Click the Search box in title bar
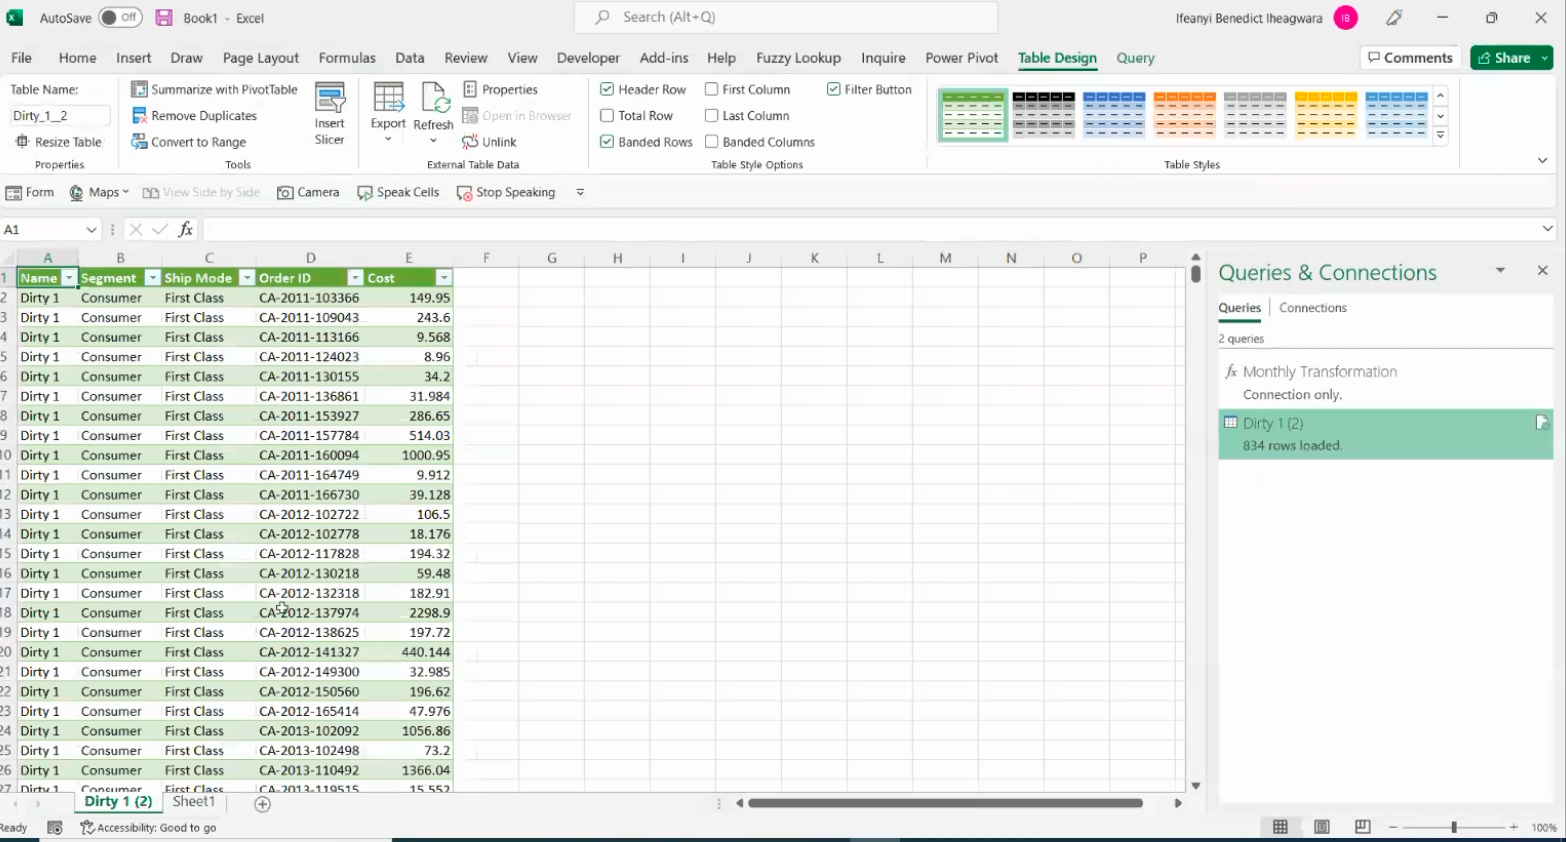This screenshot has height=842, width=1566. coord(786,17)
